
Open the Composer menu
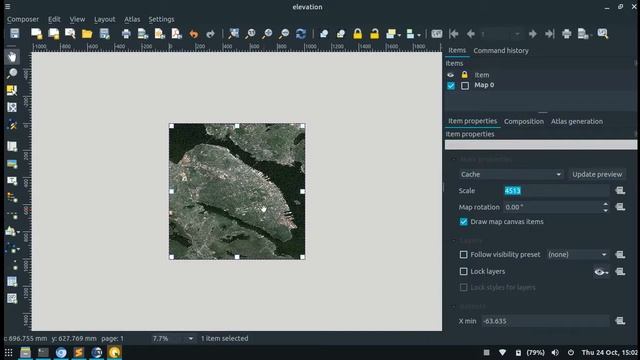click(23, 19)
